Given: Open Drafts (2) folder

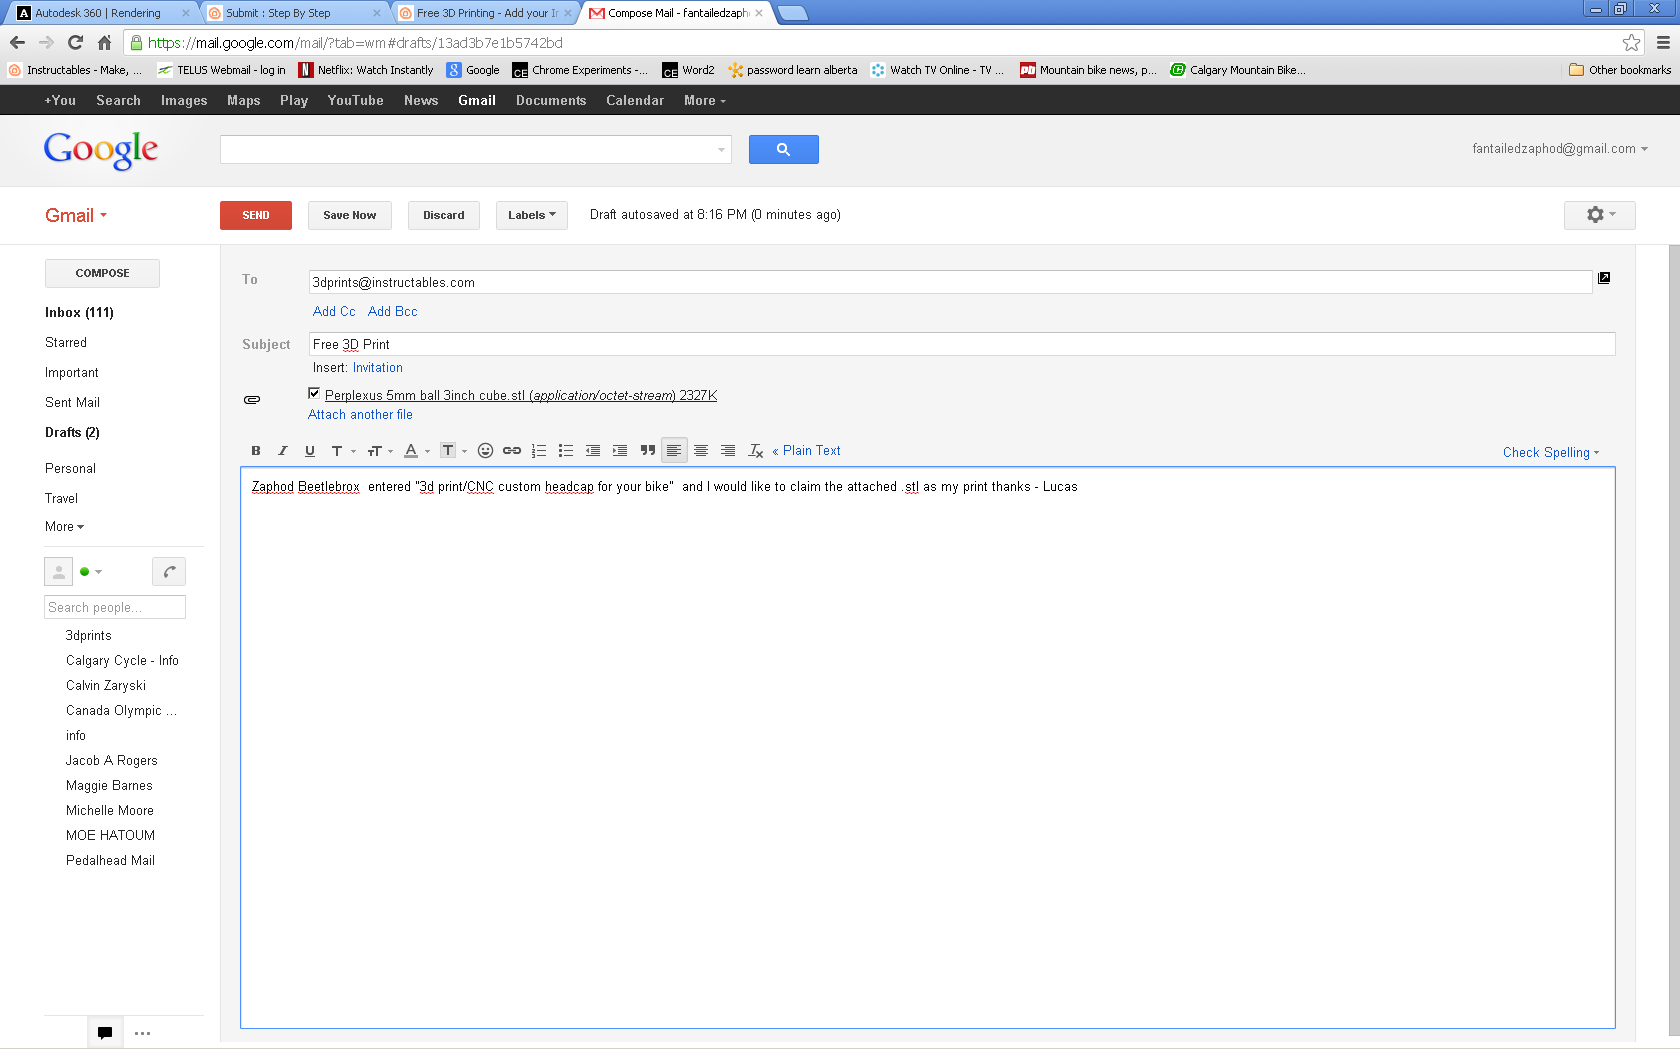Looking at the screenshot, I should coord(72,433).
